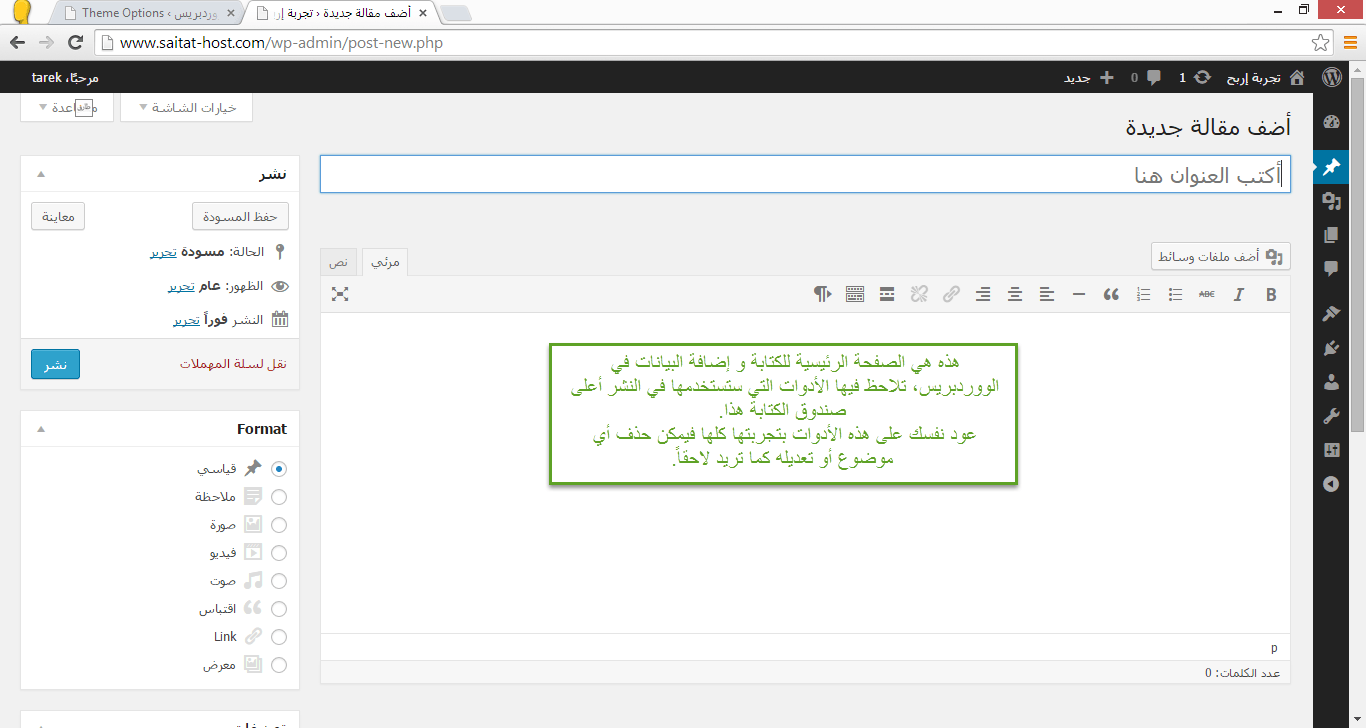This screenshot has width=1366, height=728.
Task: Open Settings from the sidebar sliders icon
Action: (x=1331, y=450)
